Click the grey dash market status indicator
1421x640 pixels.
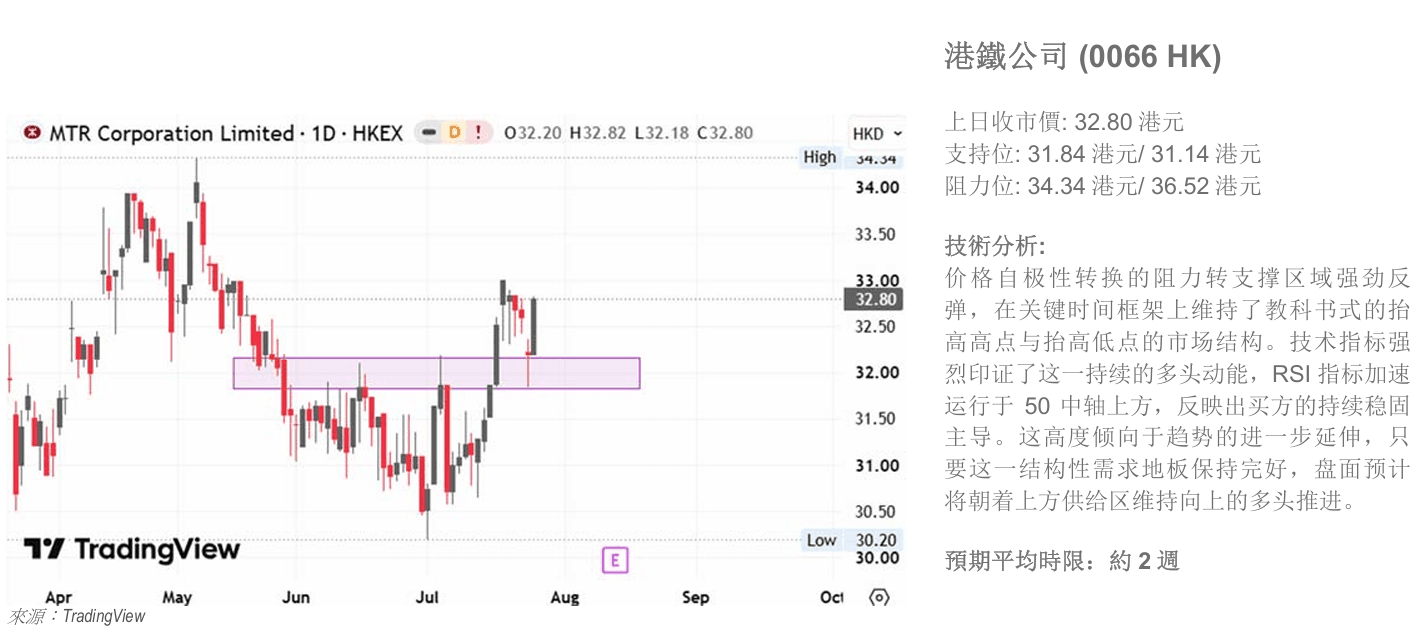tap(428, 133)
